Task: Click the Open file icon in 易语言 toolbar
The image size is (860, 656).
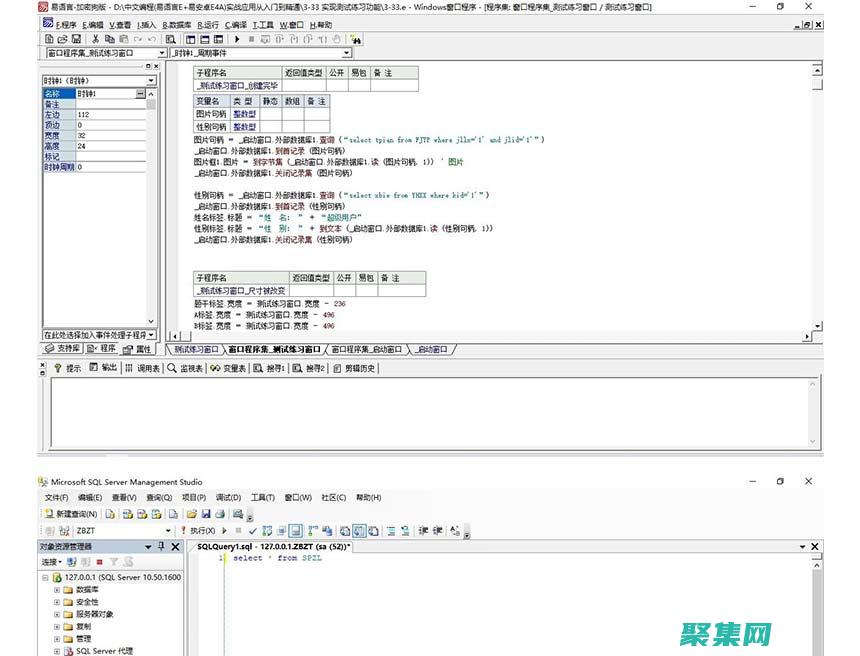Action: click(62, 39)
